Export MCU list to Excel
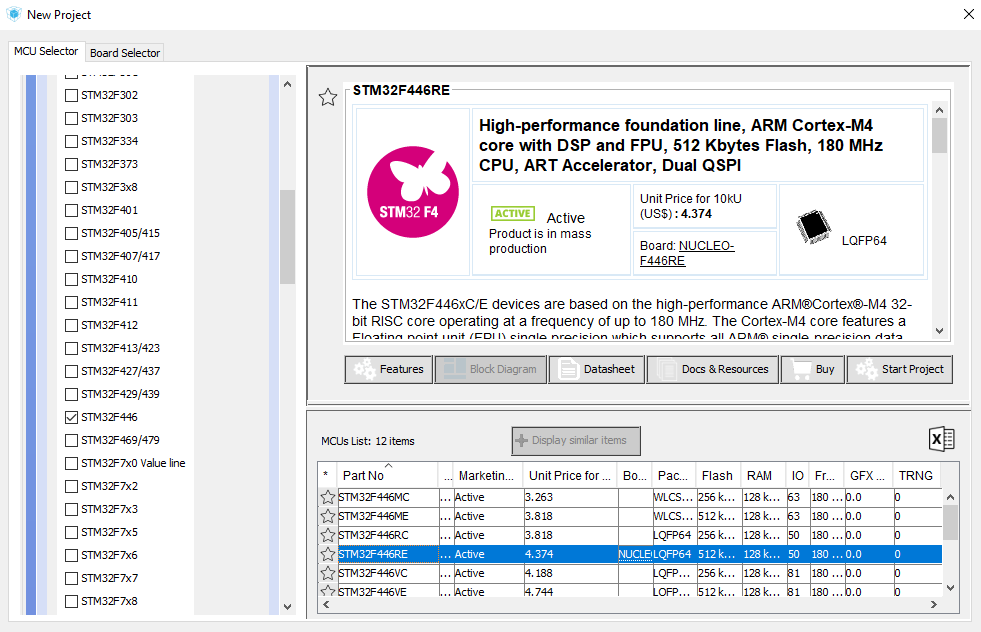 click(x=942, y=439)
